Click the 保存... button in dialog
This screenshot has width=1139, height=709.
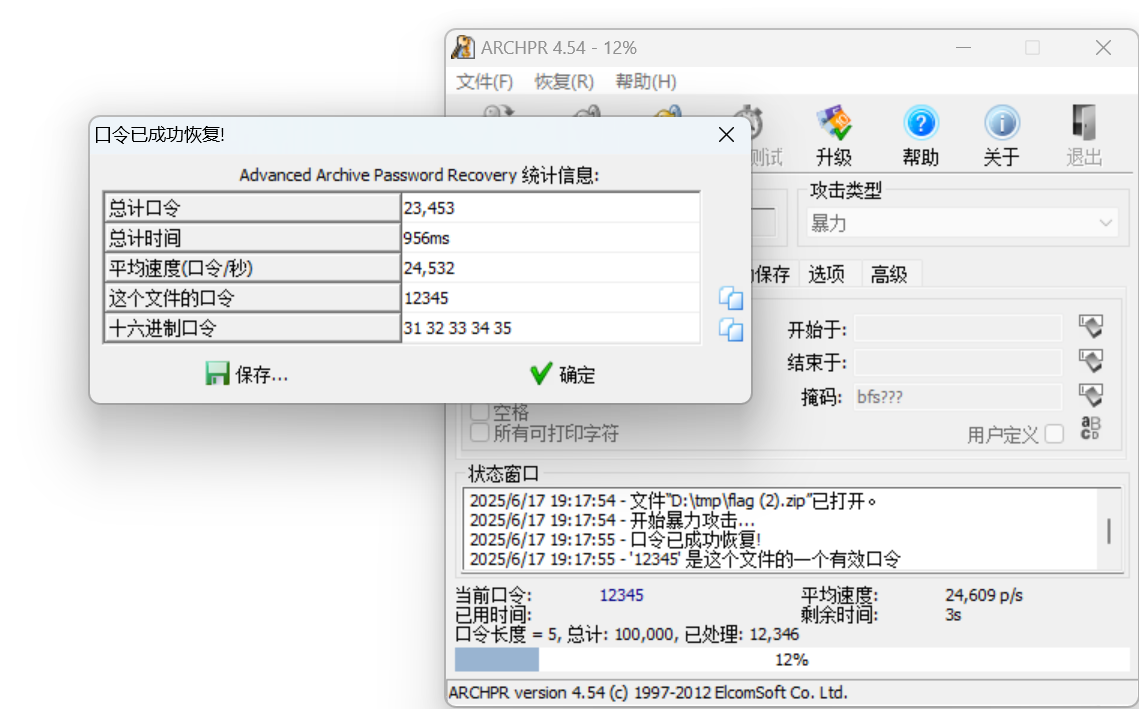pos(246,374)
